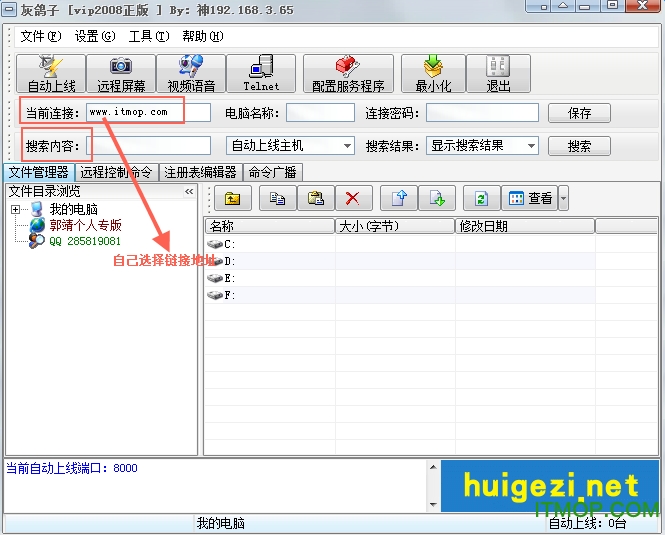Switch to 文件管理器 tab
Viewport: 665px width, 535px height.
[x=39, y=172]
